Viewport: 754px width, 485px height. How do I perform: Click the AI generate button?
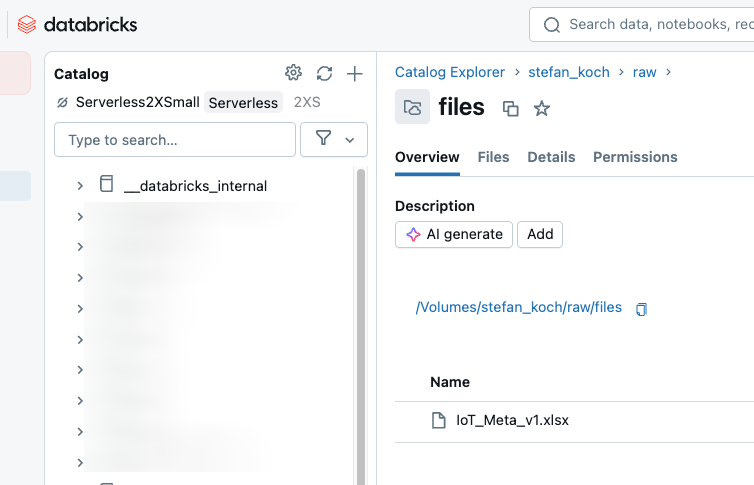[x=454, y=234]
